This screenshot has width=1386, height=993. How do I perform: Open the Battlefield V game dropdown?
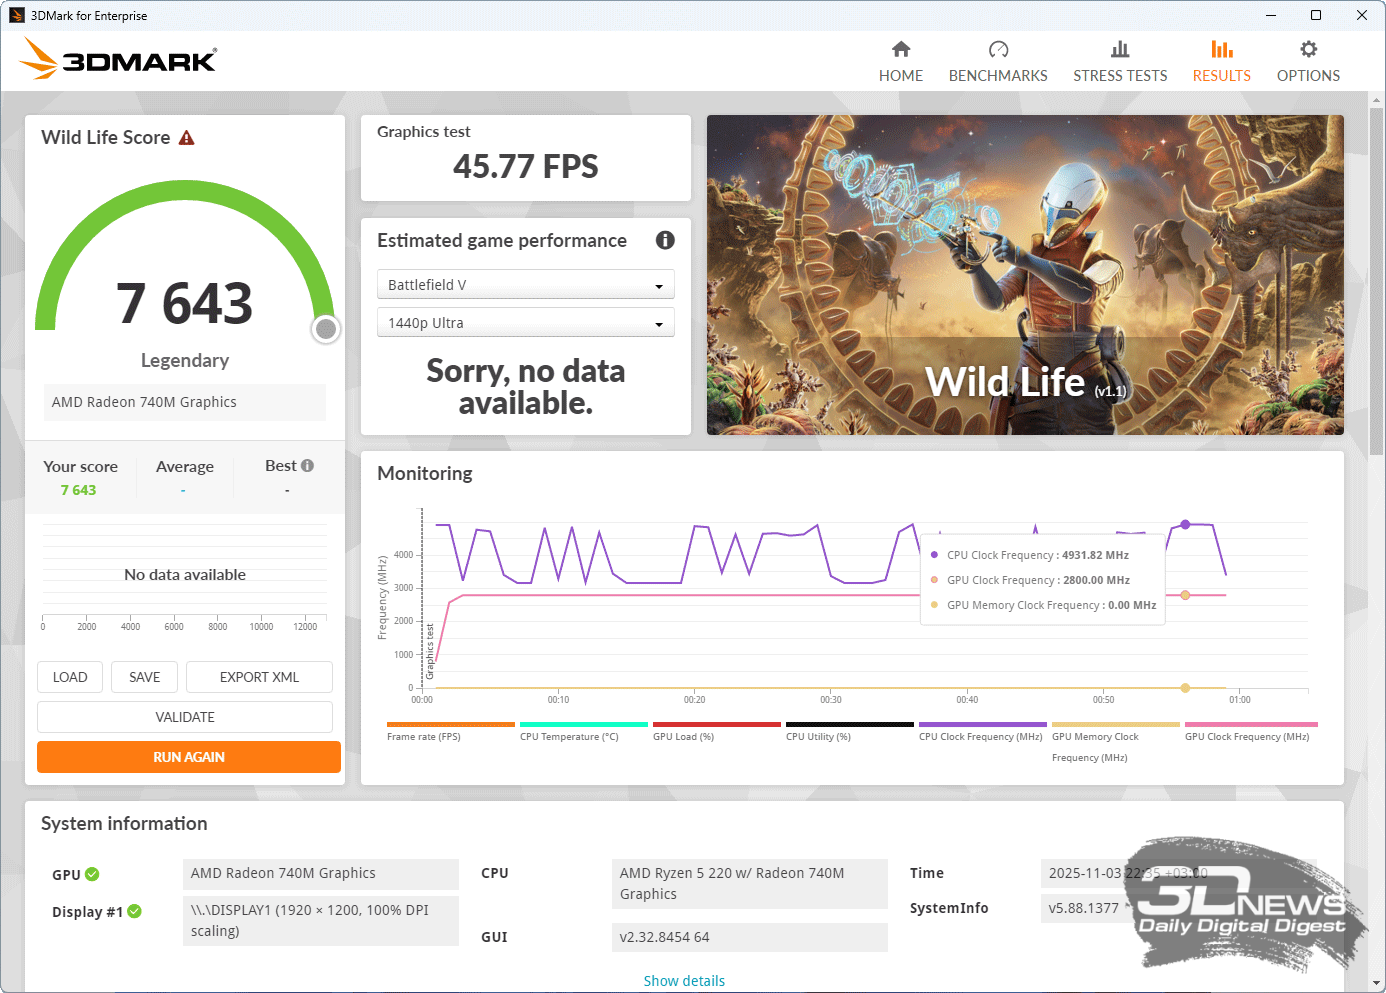(525, 285)
